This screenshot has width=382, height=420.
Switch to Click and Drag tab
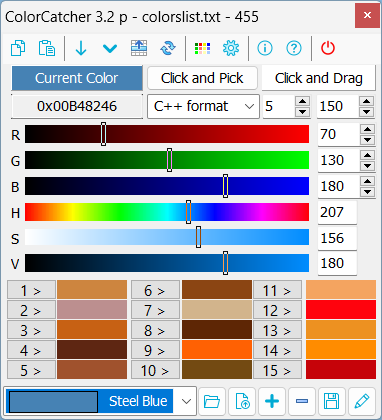[319, 78]
